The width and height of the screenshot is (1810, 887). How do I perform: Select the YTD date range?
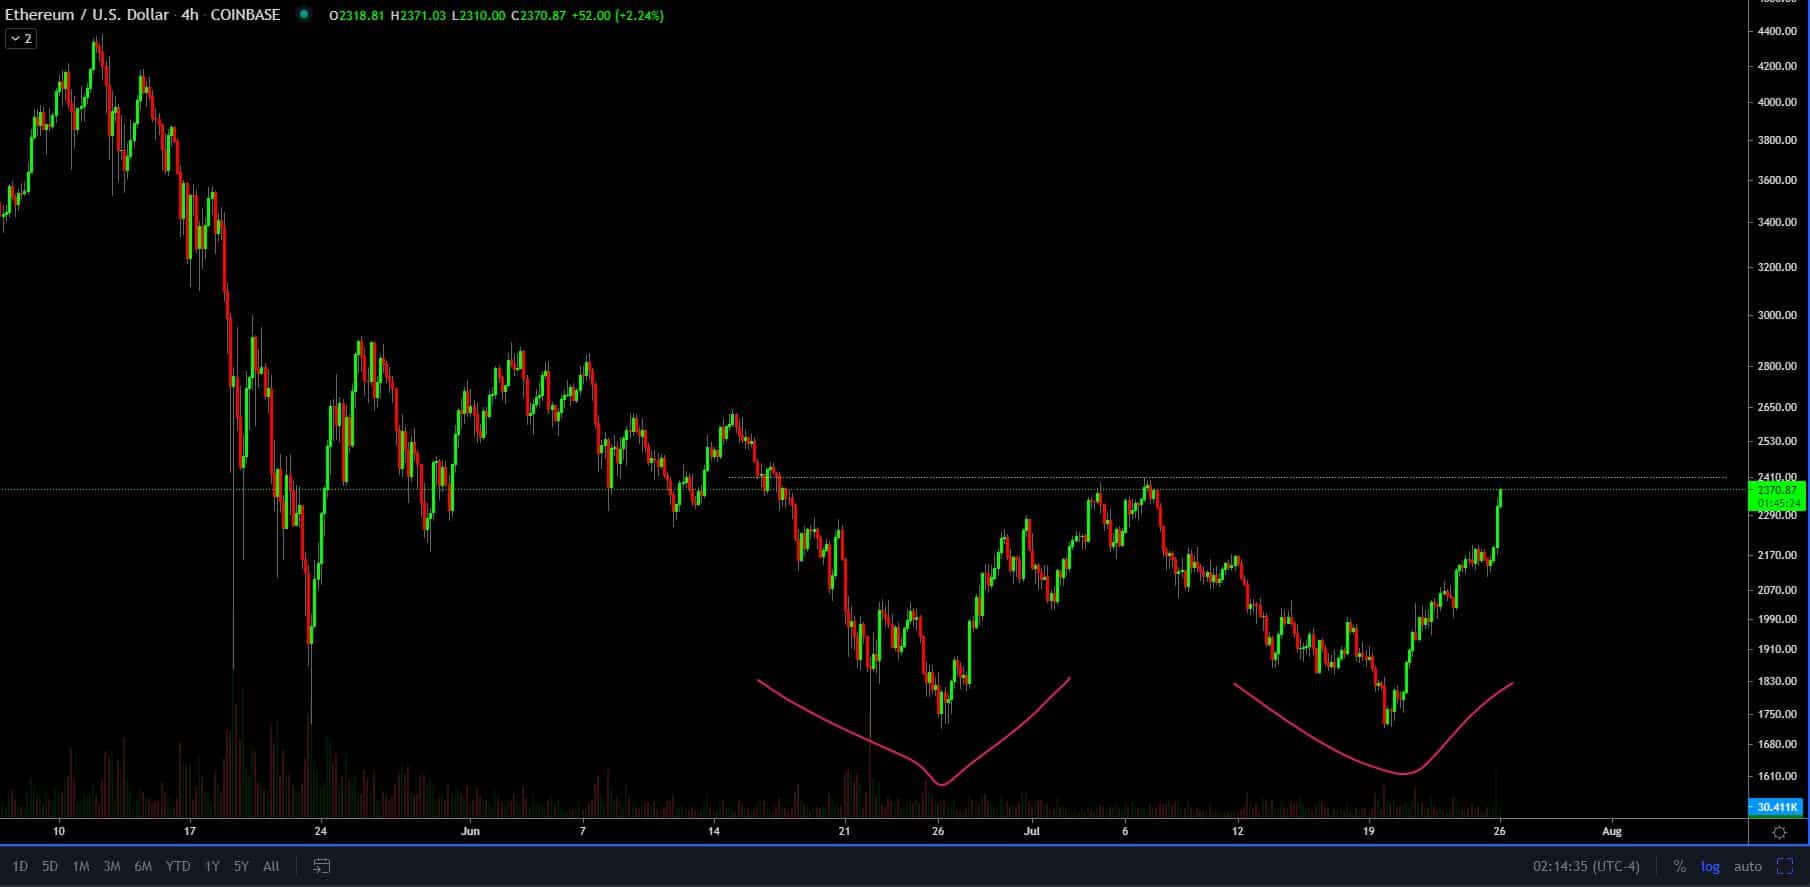pos(178,866)
